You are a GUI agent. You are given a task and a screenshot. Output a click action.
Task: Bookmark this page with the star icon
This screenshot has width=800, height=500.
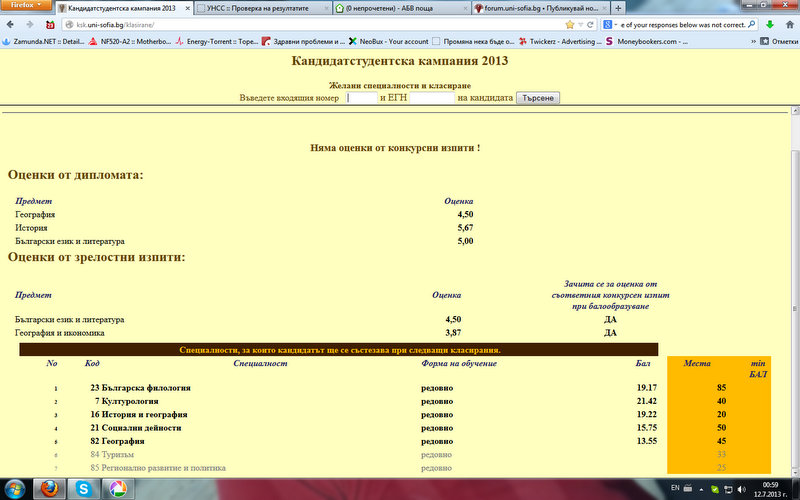point(569,24)
